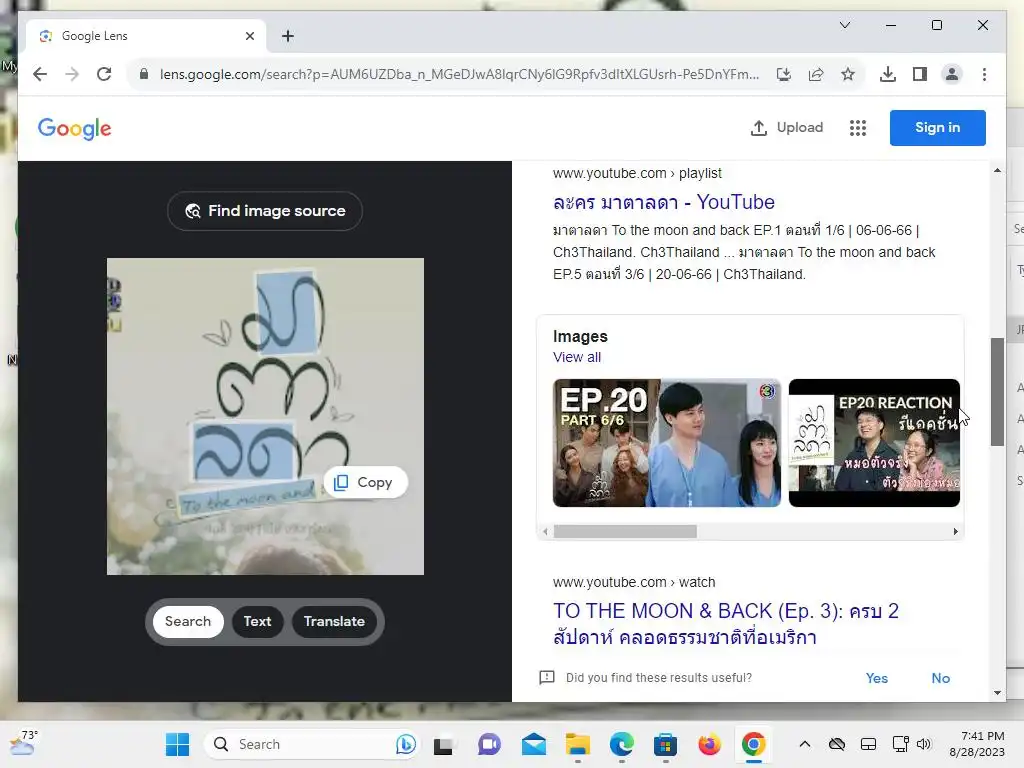Toggle Chrome side panel
Screen dimensions: 1024x768
point(920,74)
